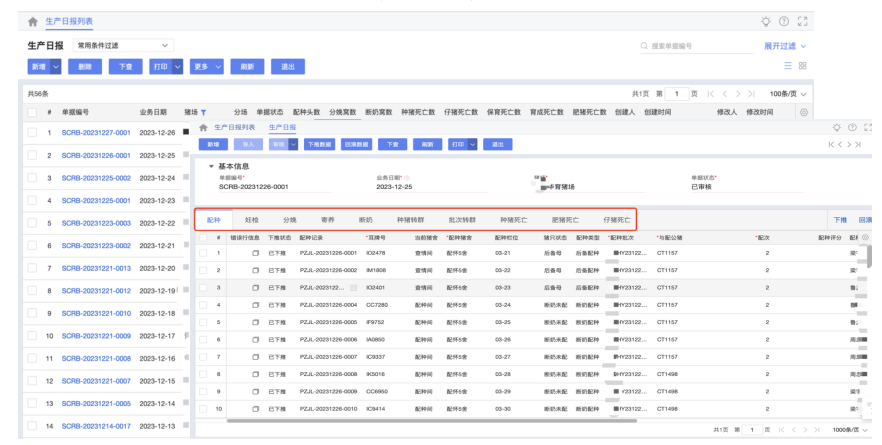Click the detail grid page number input
882x445 pixels.
[752, 430]
